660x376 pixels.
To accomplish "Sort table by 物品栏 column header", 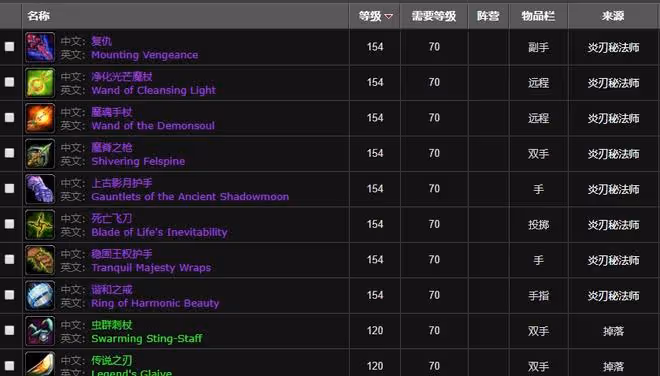I will coord(538,16).
